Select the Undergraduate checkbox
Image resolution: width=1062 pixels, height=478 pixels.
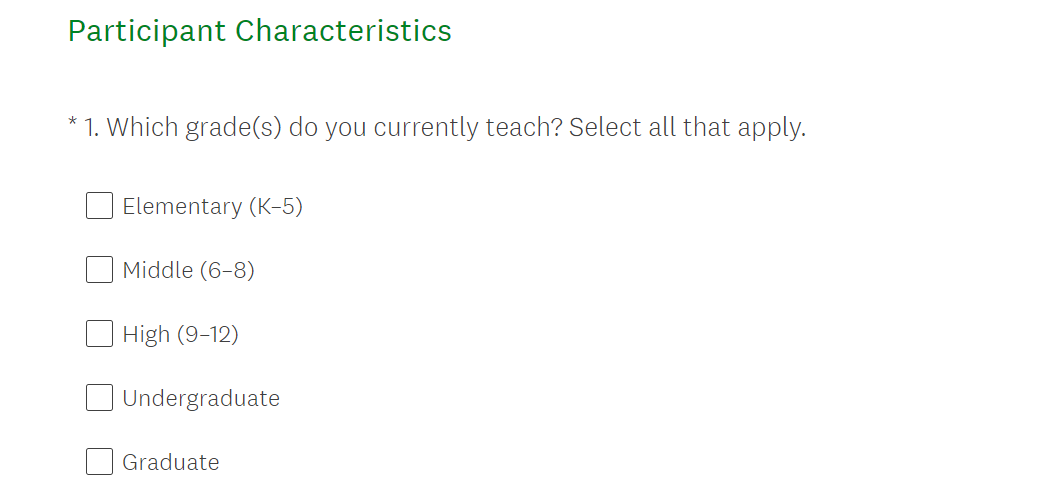tap(99, 398)
